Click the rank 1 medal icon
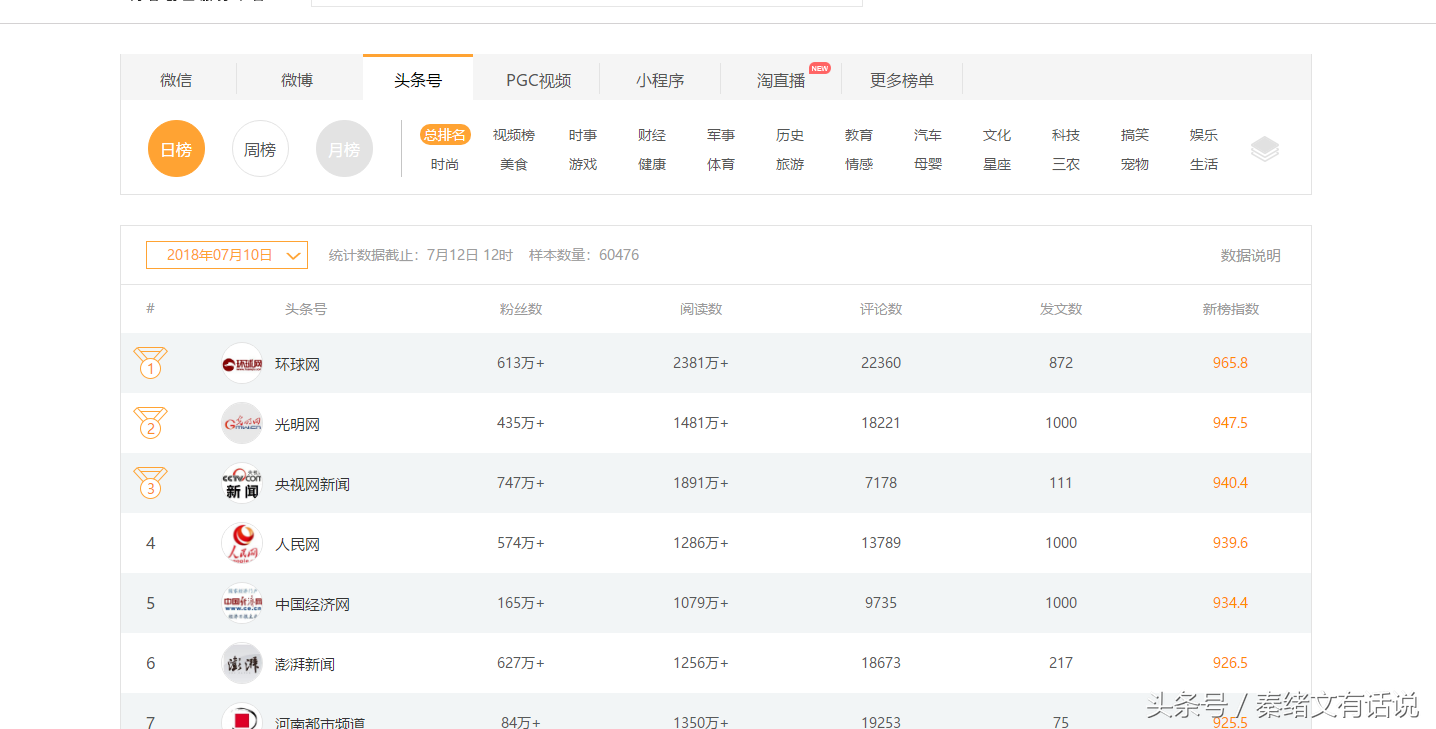Screen dimensions: 1436x729 pyautogui.click(x=151, y=363)
